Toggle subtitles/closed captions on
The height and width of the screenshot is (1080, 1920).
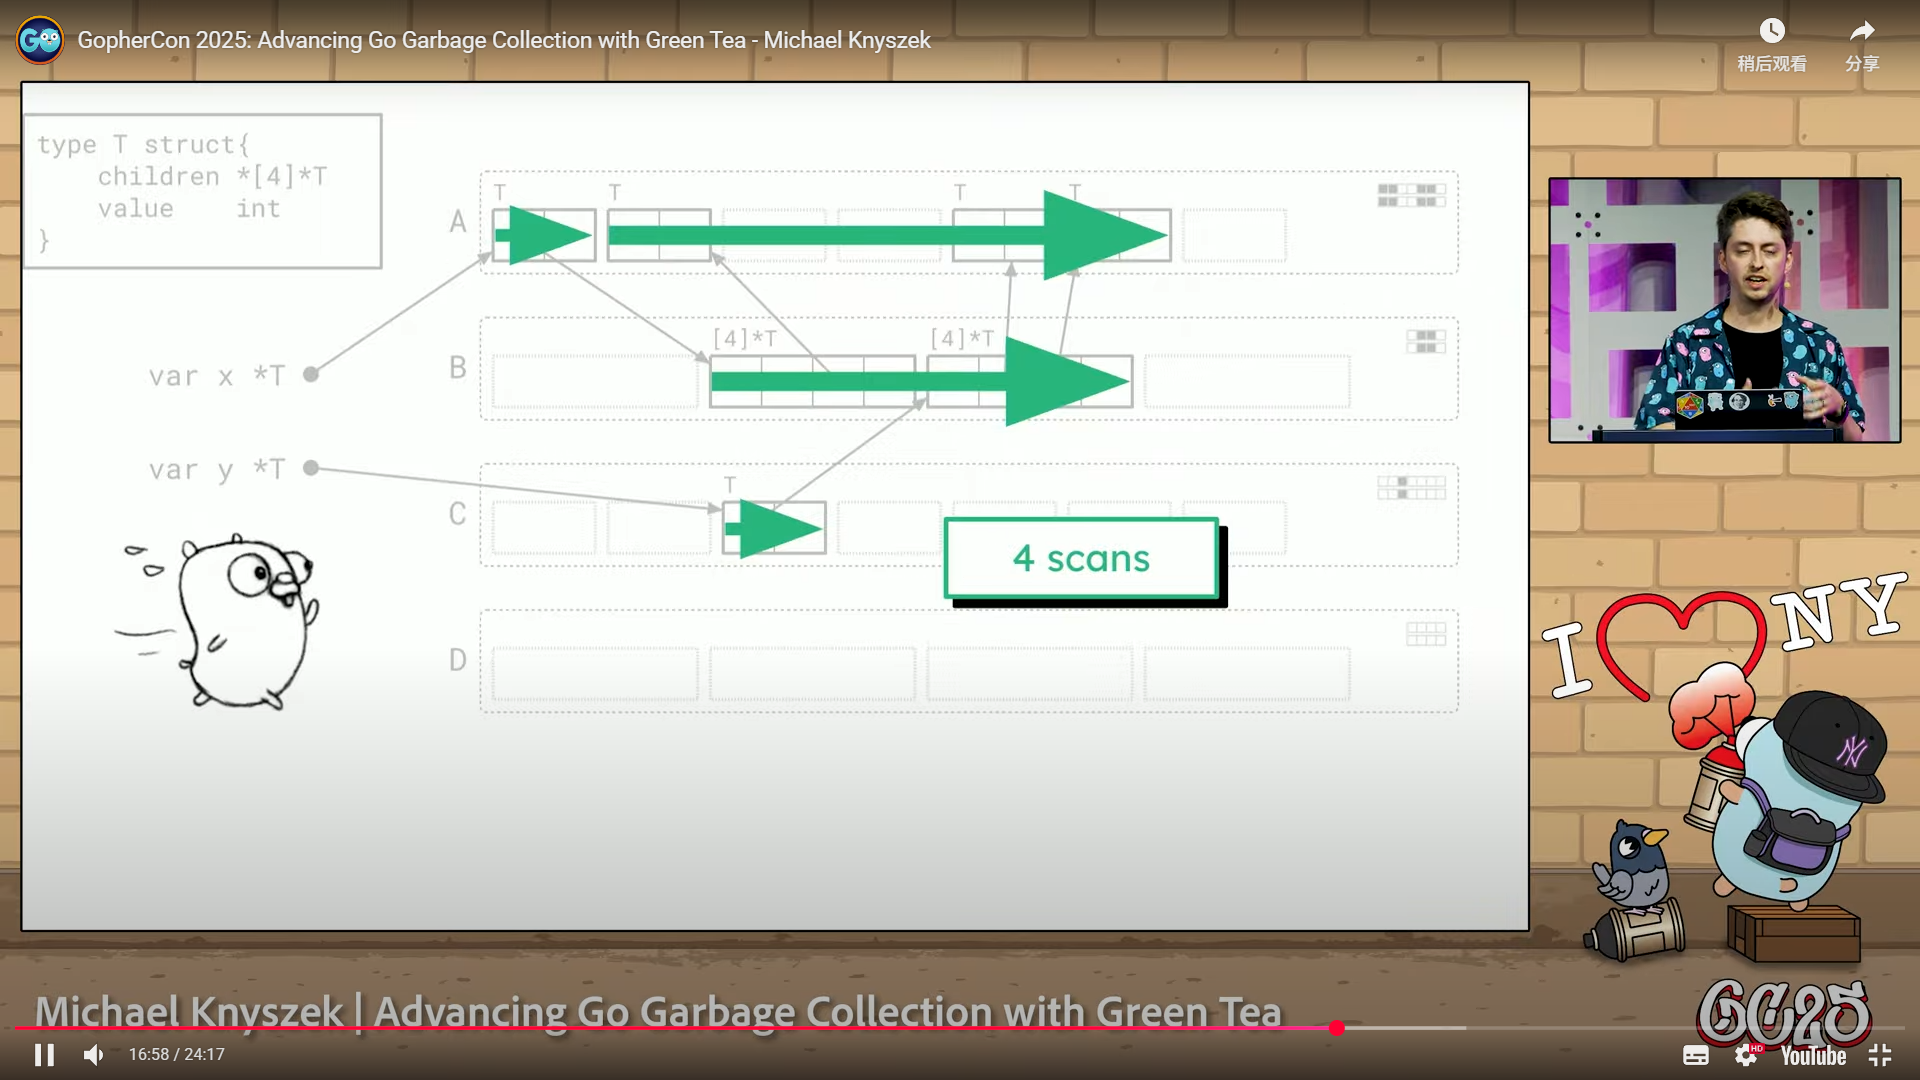tap(1696, 1055)
